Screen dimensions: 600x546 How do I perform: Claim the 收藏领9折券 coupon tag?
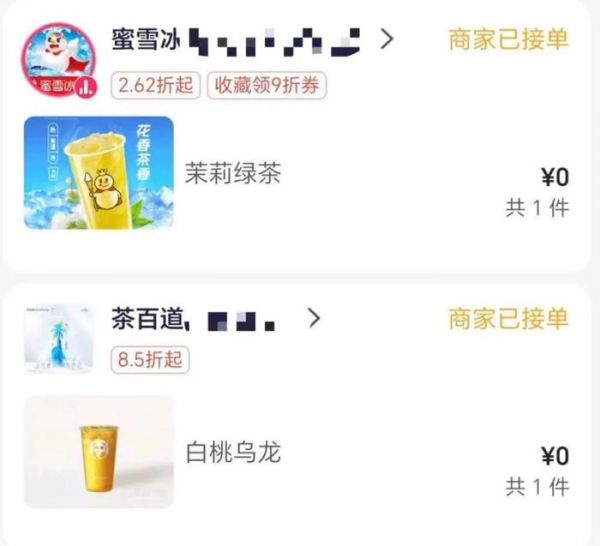tap(267, 85)
